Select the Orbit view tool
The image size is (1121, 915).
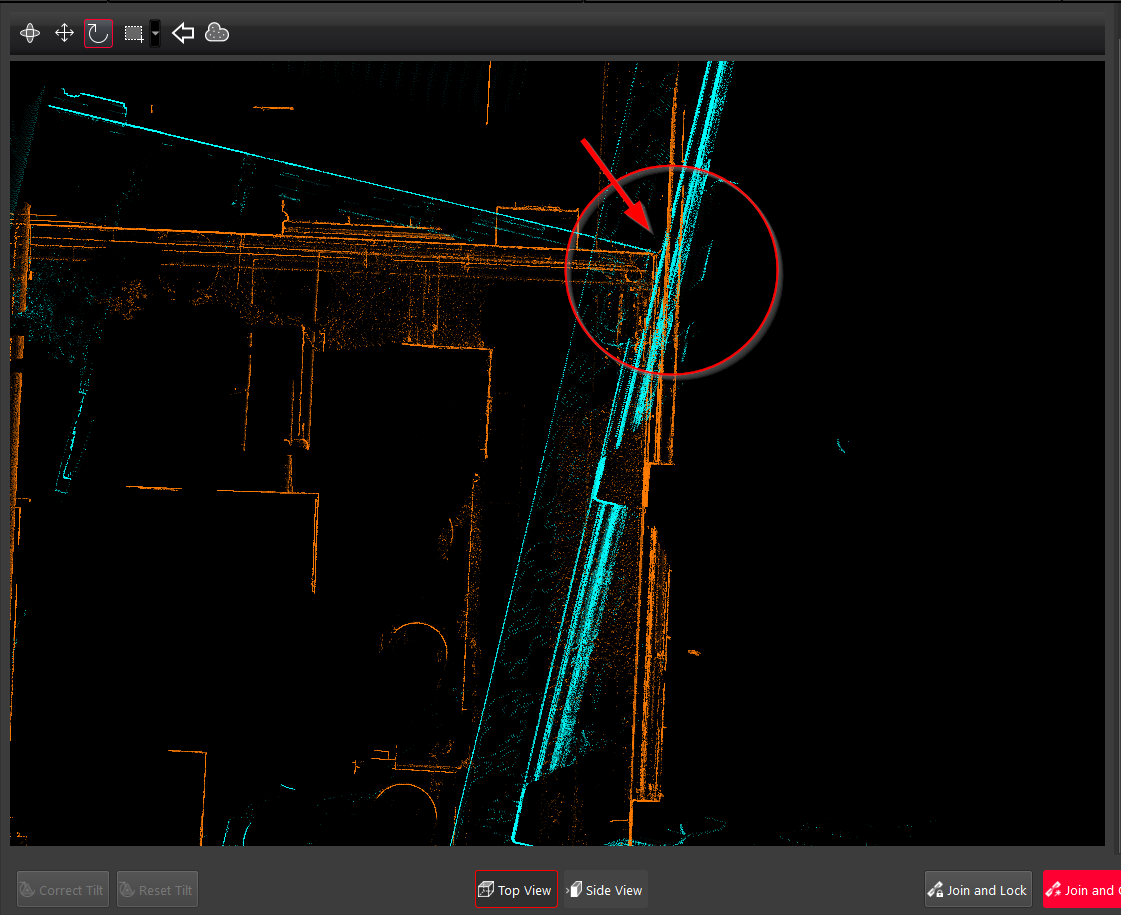(x=30, y=33)
